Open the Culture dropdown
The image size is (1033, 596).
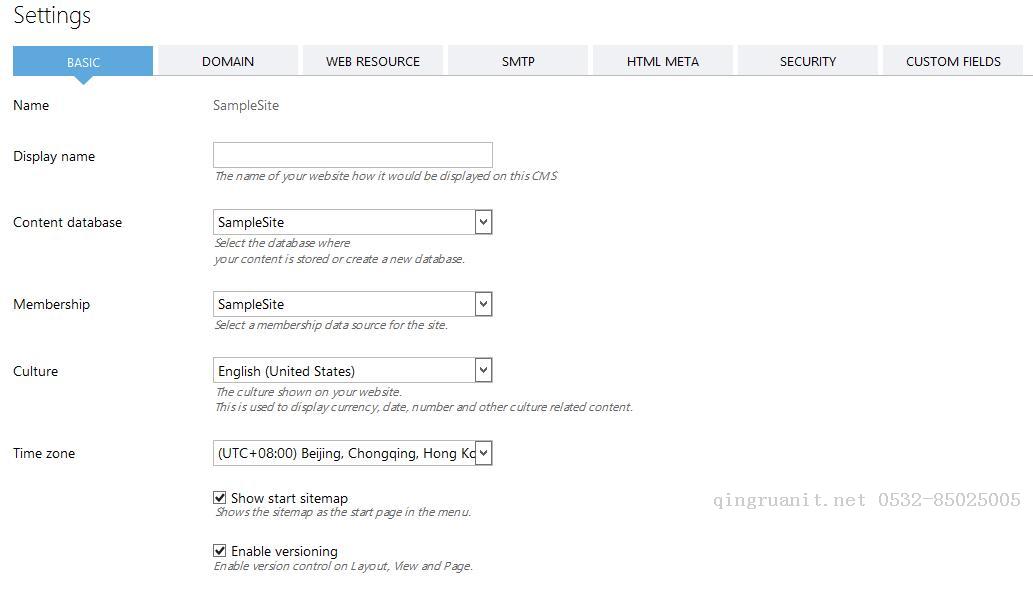pyautogui.click(x=352, y=370)
